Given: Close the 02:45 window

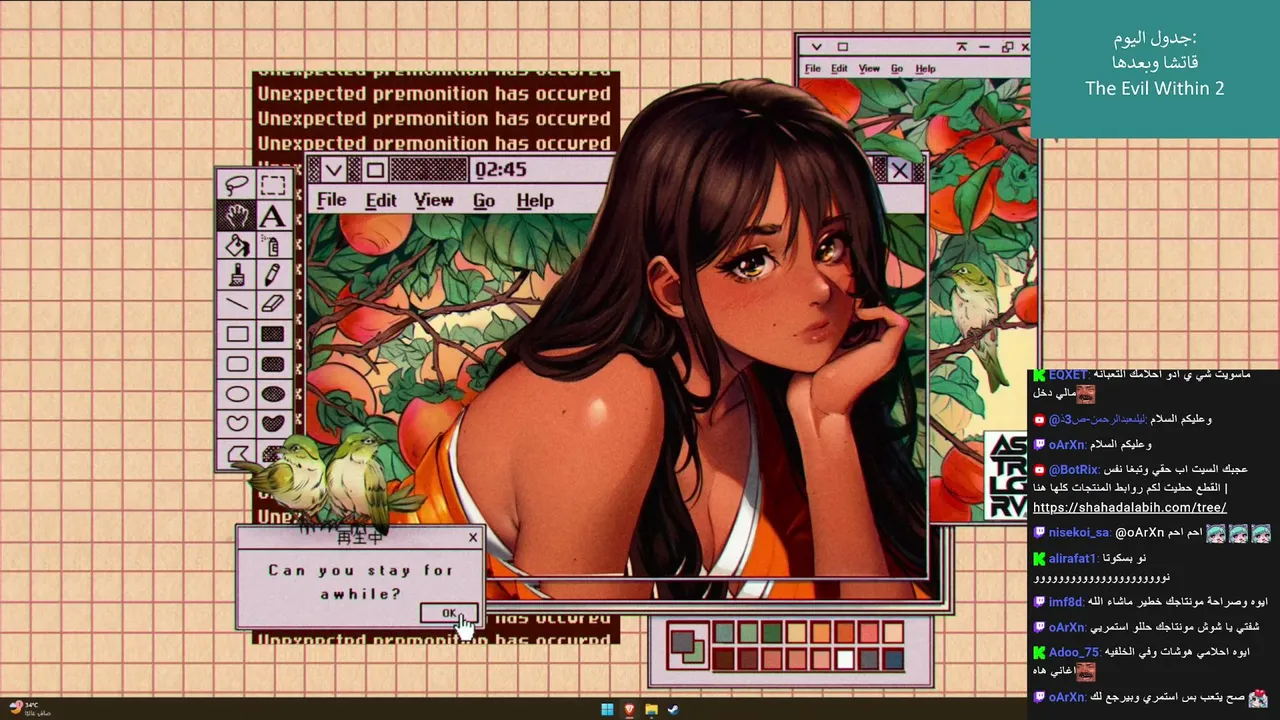Looking at the screenshot, I should point(900,170).
